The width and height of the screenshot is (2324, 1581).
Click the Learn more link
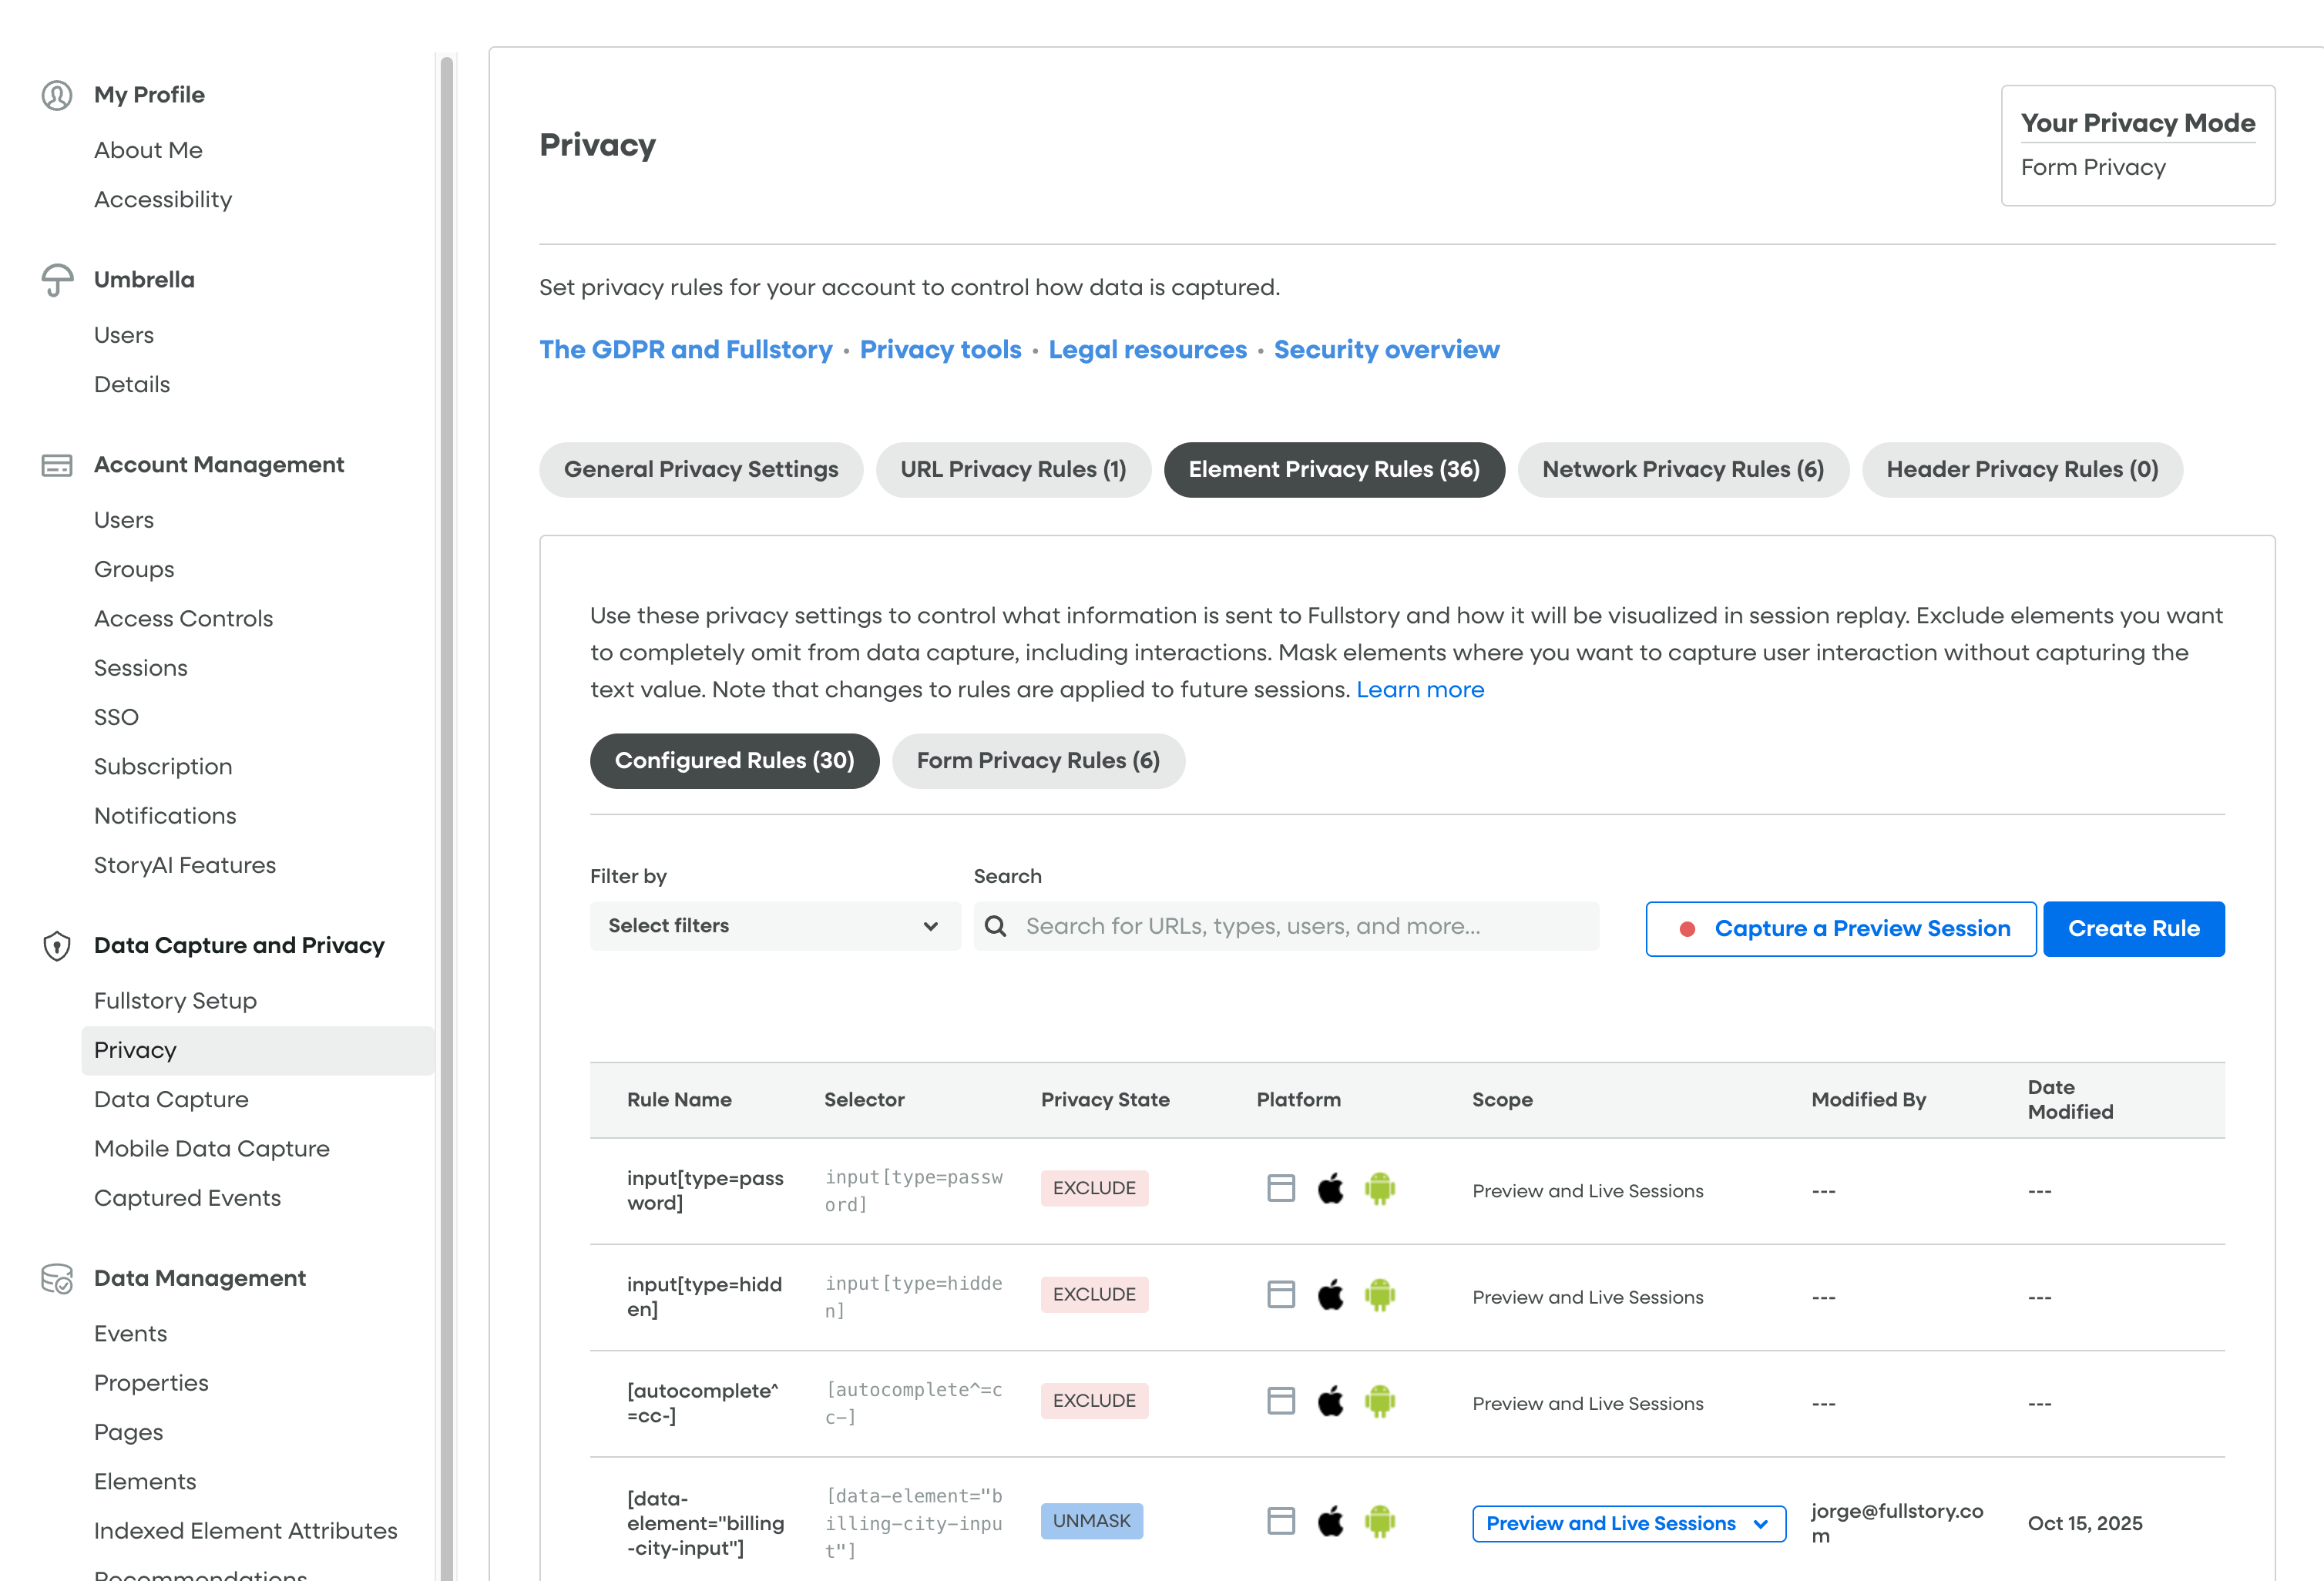(x=1420, y=690)
